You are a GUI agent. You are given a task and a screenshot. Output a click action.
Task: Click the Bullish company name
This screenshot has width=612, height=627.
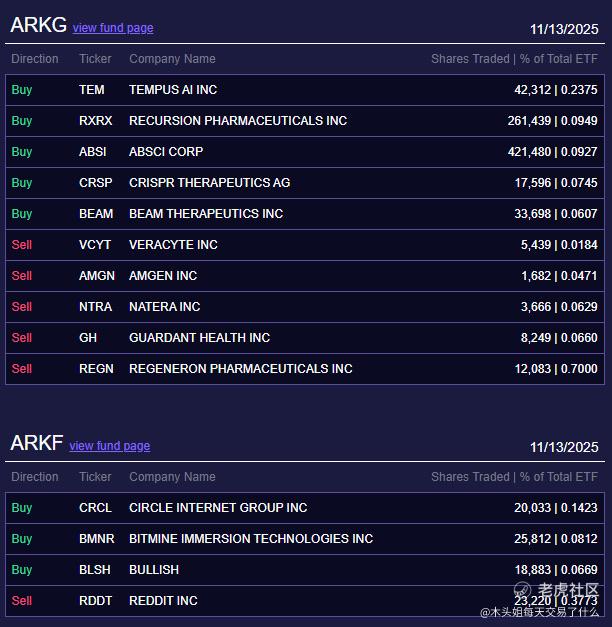[x=154, y=570]
